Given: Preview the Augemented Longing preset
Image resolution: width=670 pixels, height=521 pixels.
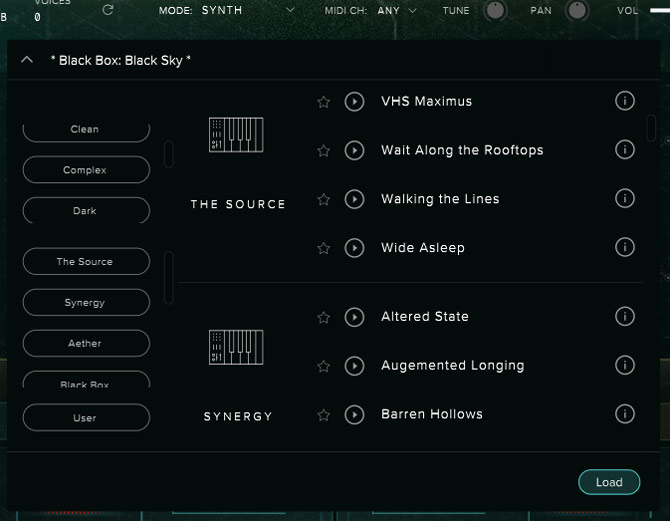Looking at the screenshot, I should [x=354, y=365].
